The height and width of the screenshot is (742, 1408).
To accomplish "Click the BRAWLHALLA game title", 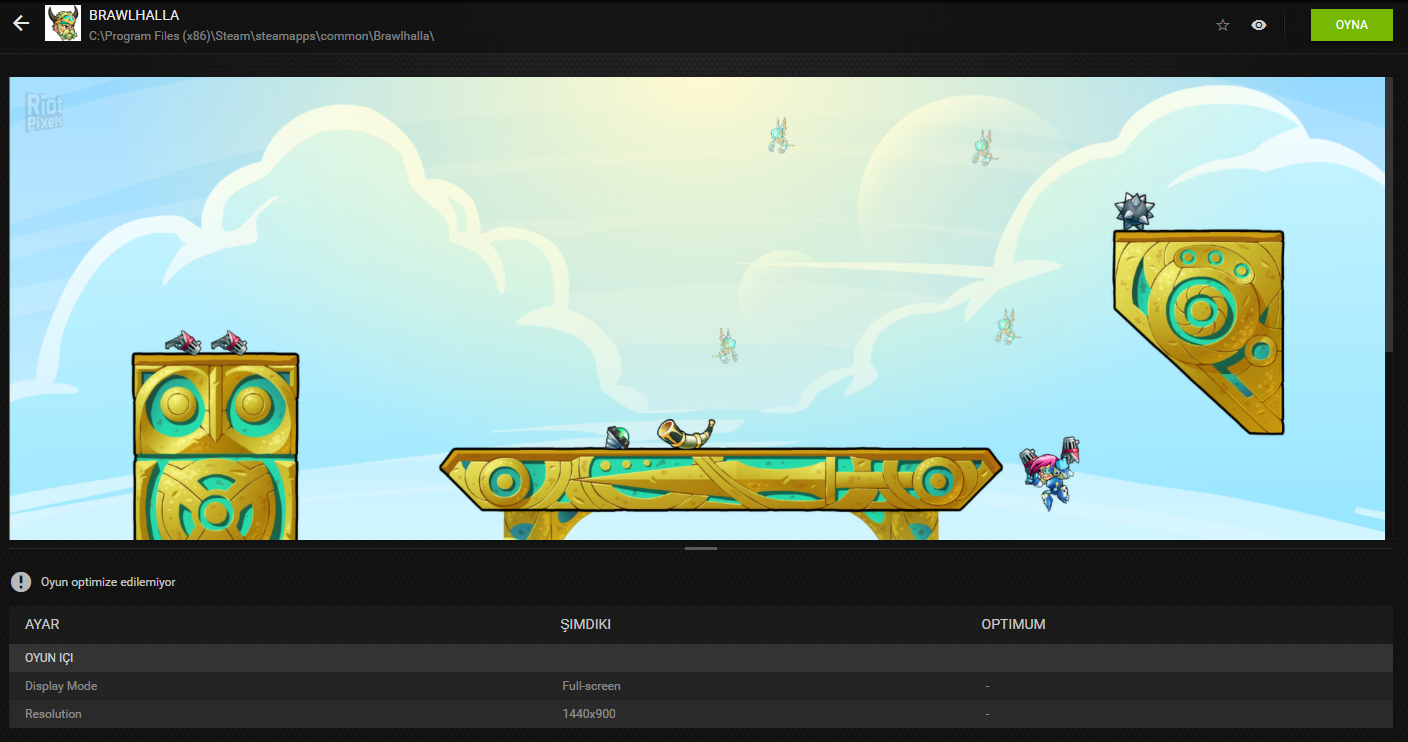I will click(x=134, y=15).
